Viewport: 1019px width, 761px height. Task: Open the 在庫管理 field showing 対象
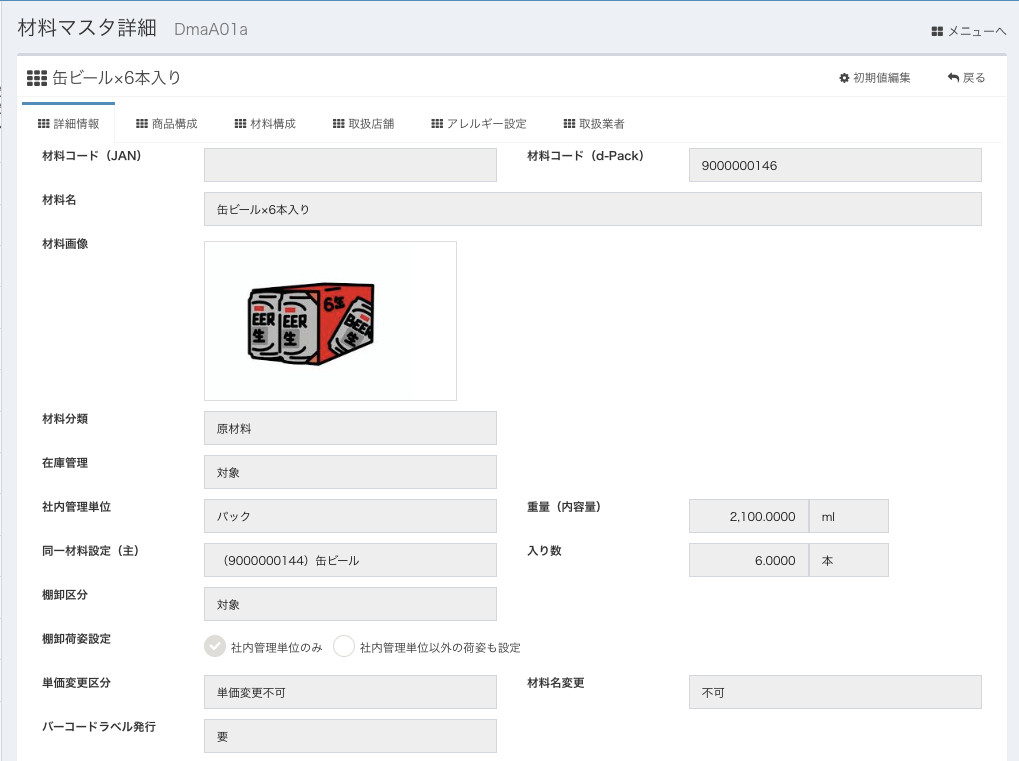click(349, 472)
